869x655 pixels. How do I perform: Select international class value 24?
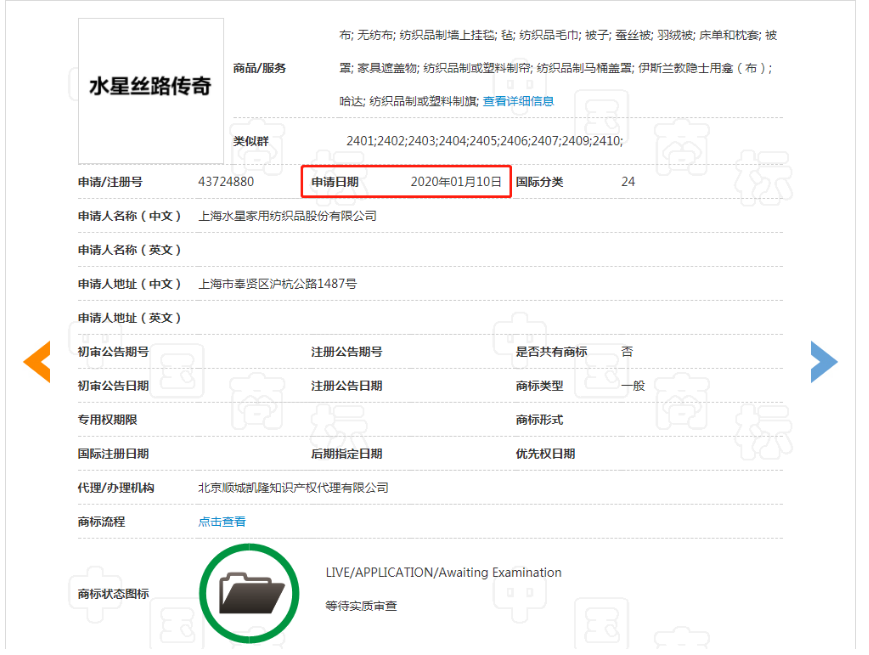[x=628, y=182]
